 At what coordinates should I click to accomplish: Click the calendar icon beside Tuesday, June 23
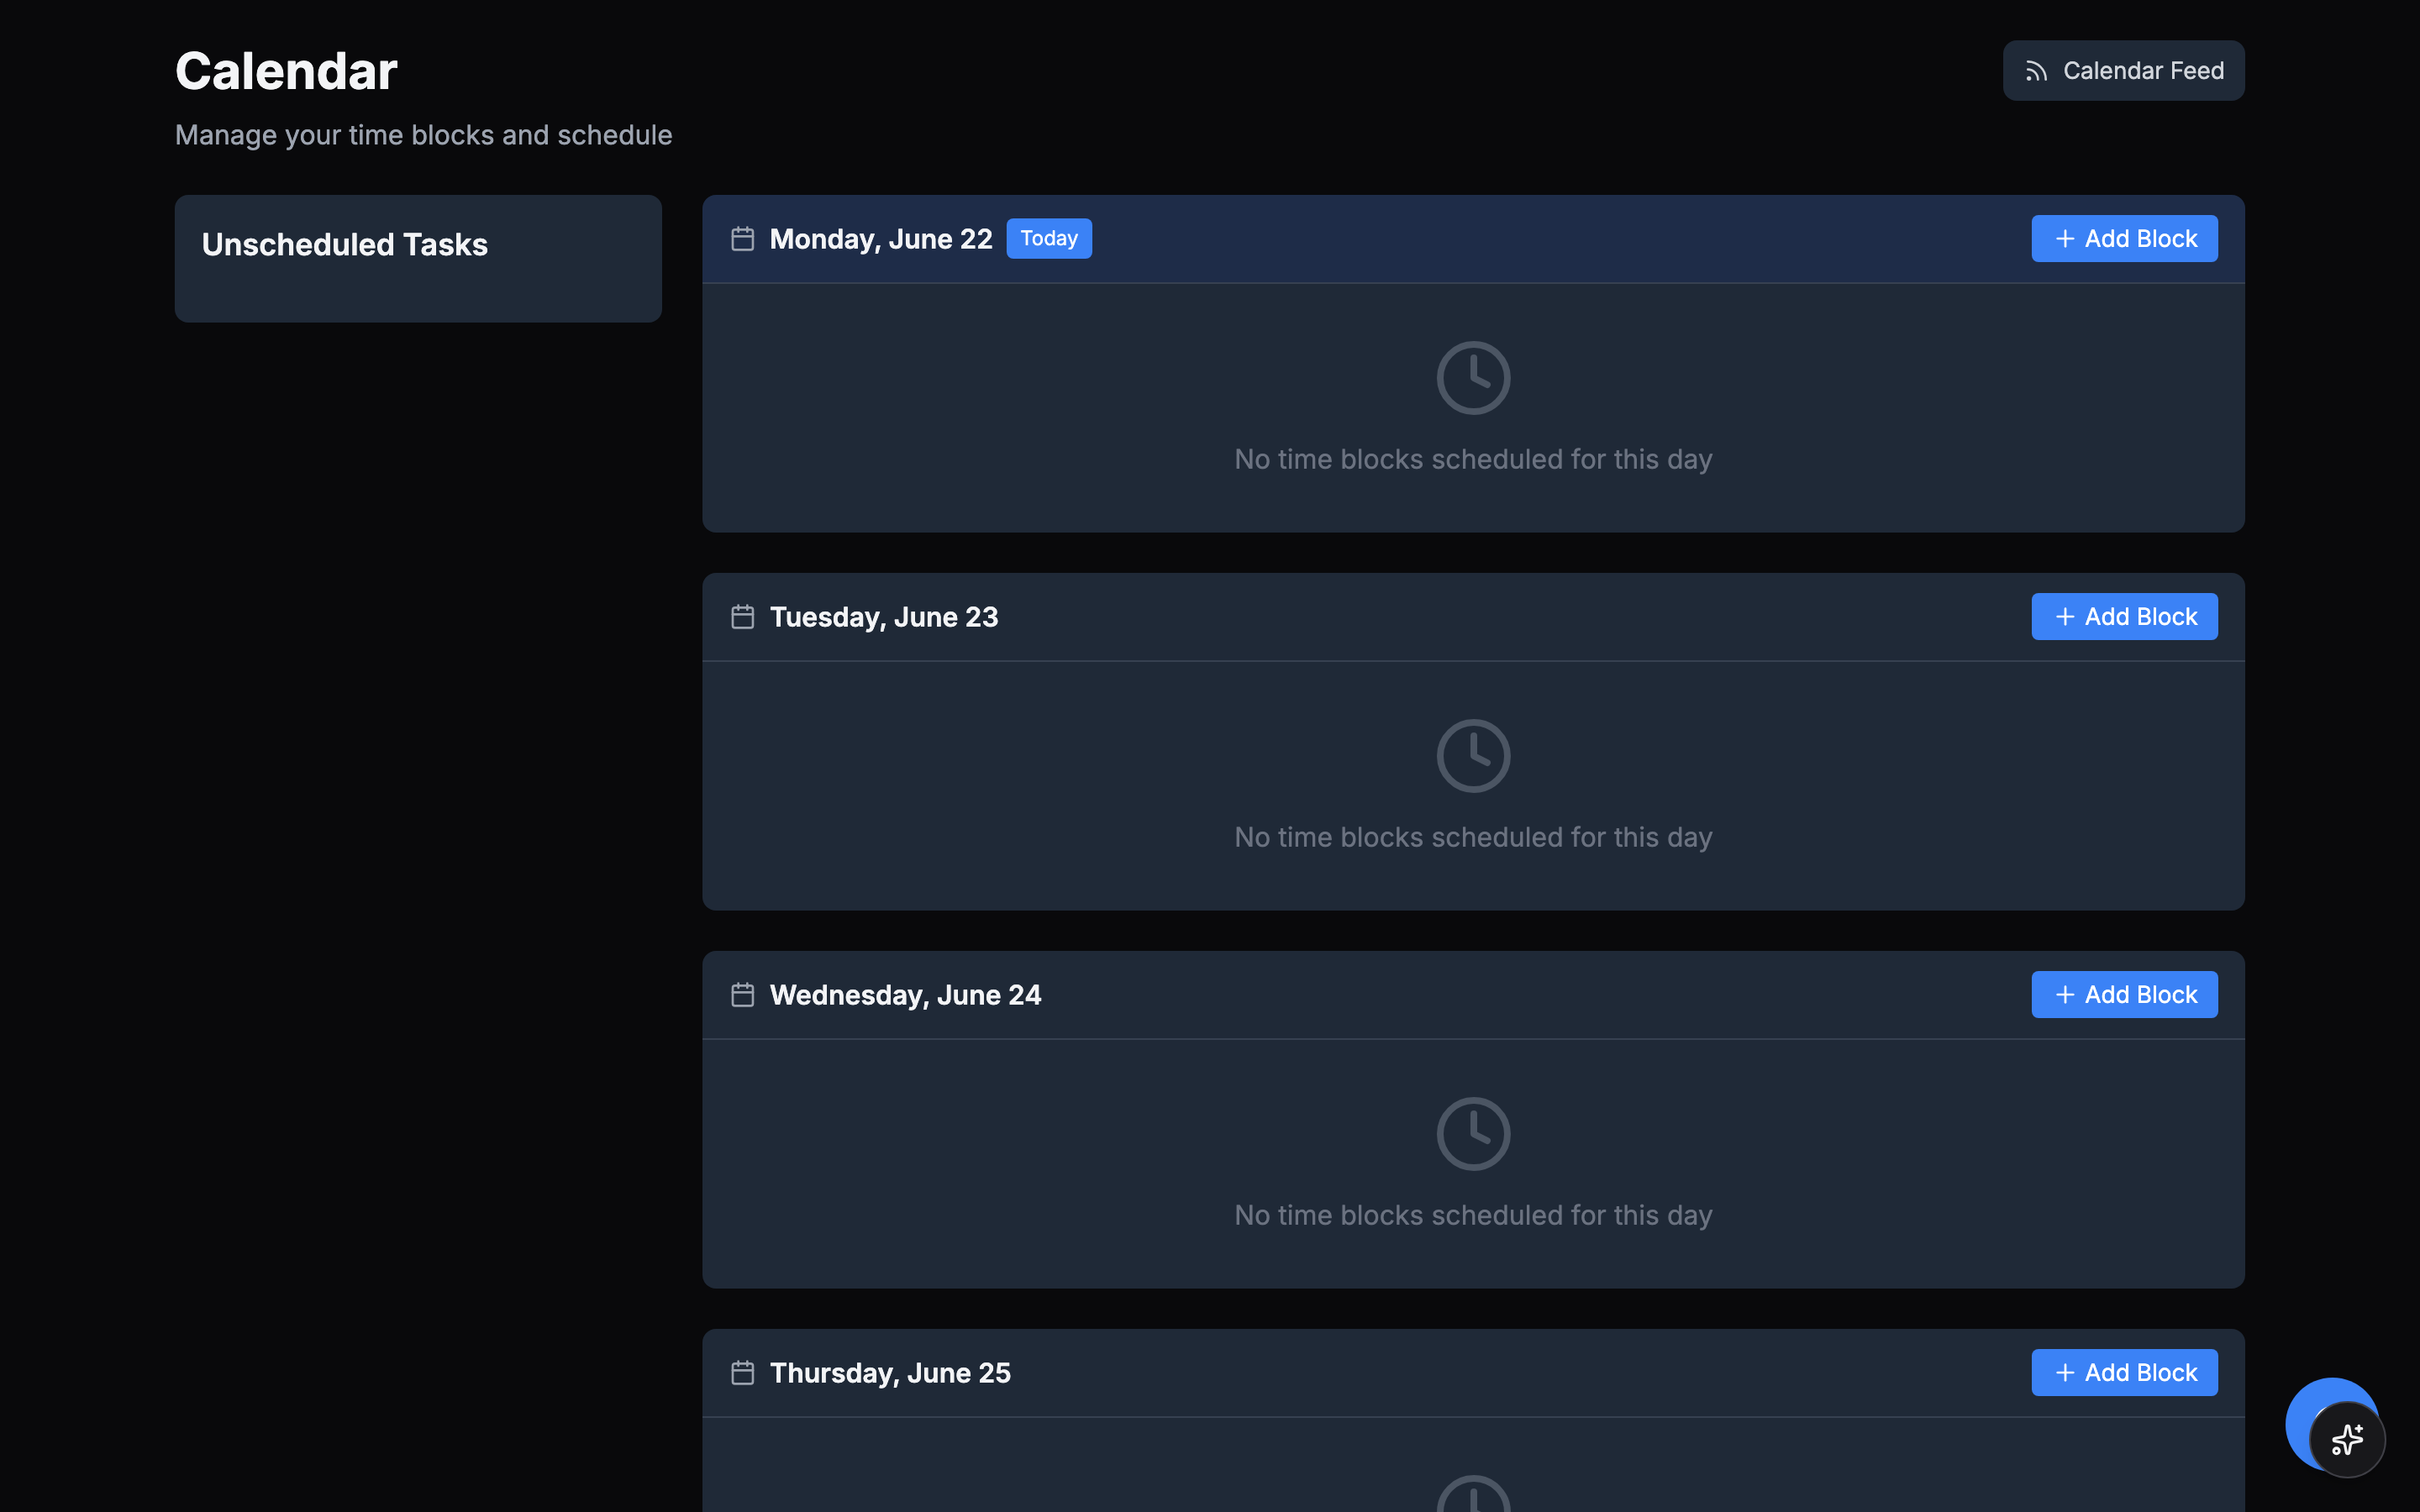point(742,617)
